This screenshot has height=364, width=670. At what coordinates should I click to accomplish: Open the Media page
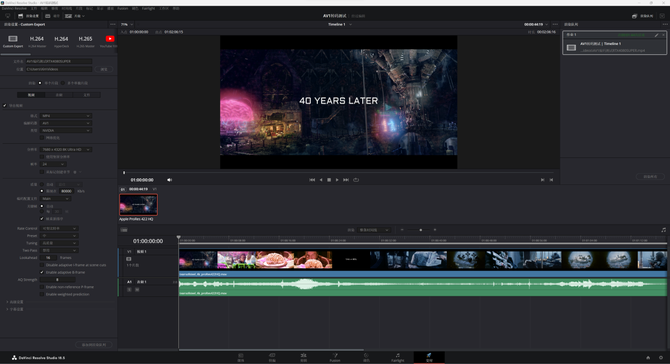click(x=241, y=357)
